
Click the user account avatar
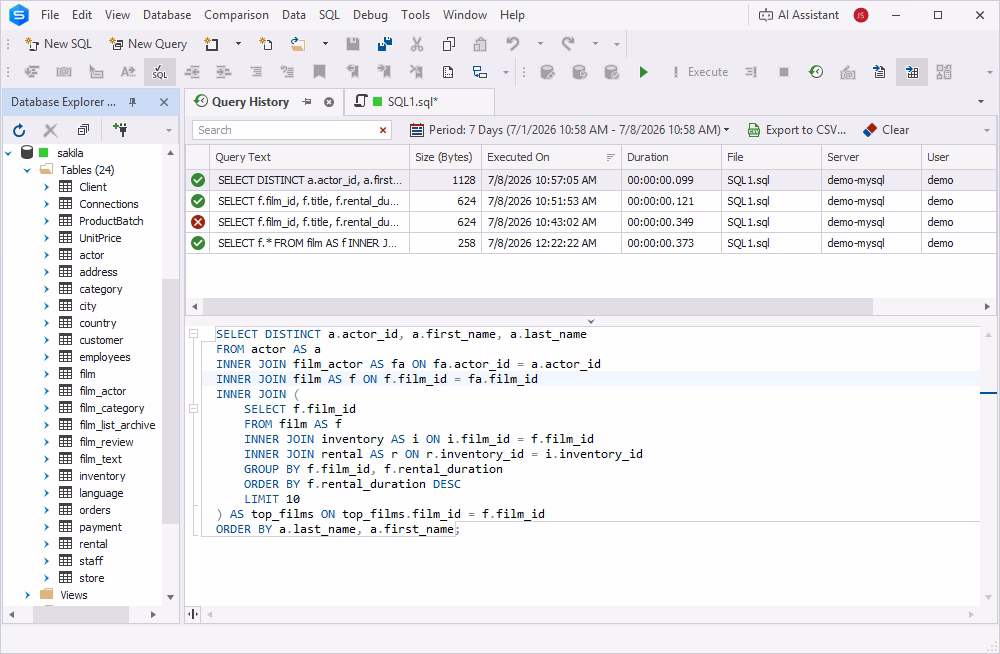click(861, 15)
